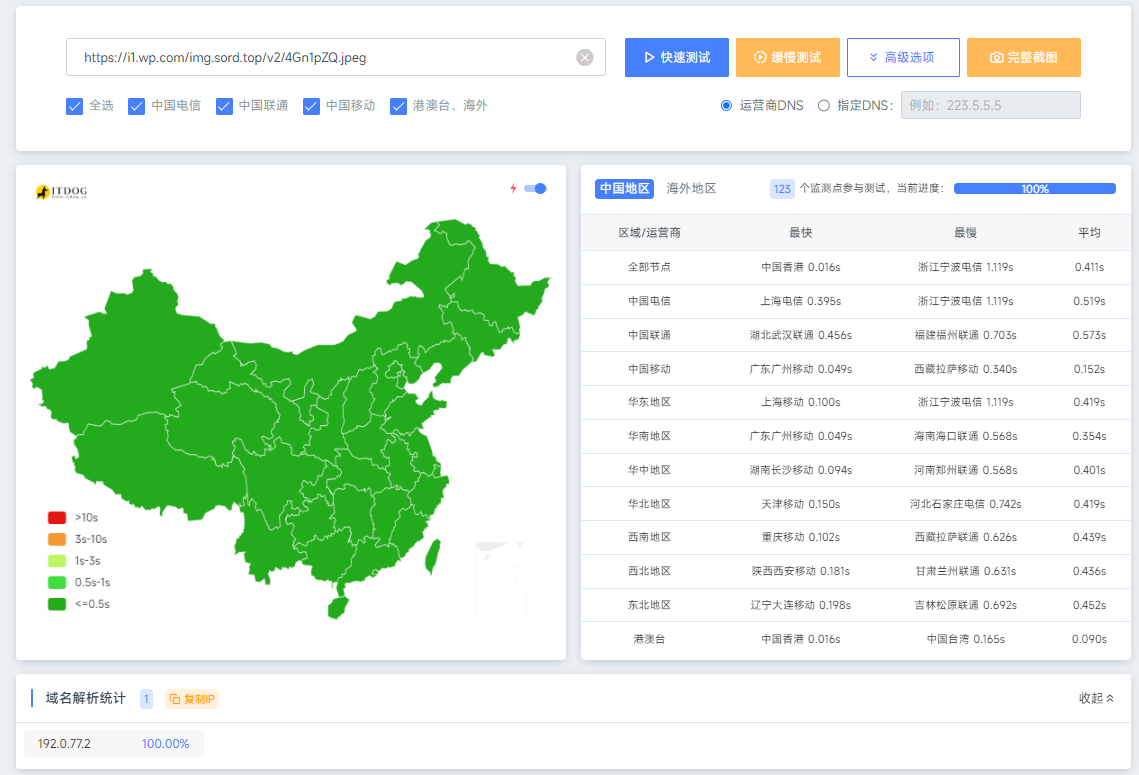
Task: Copy resolved IPs with the 复制IP button
Action: pos(192,698)
